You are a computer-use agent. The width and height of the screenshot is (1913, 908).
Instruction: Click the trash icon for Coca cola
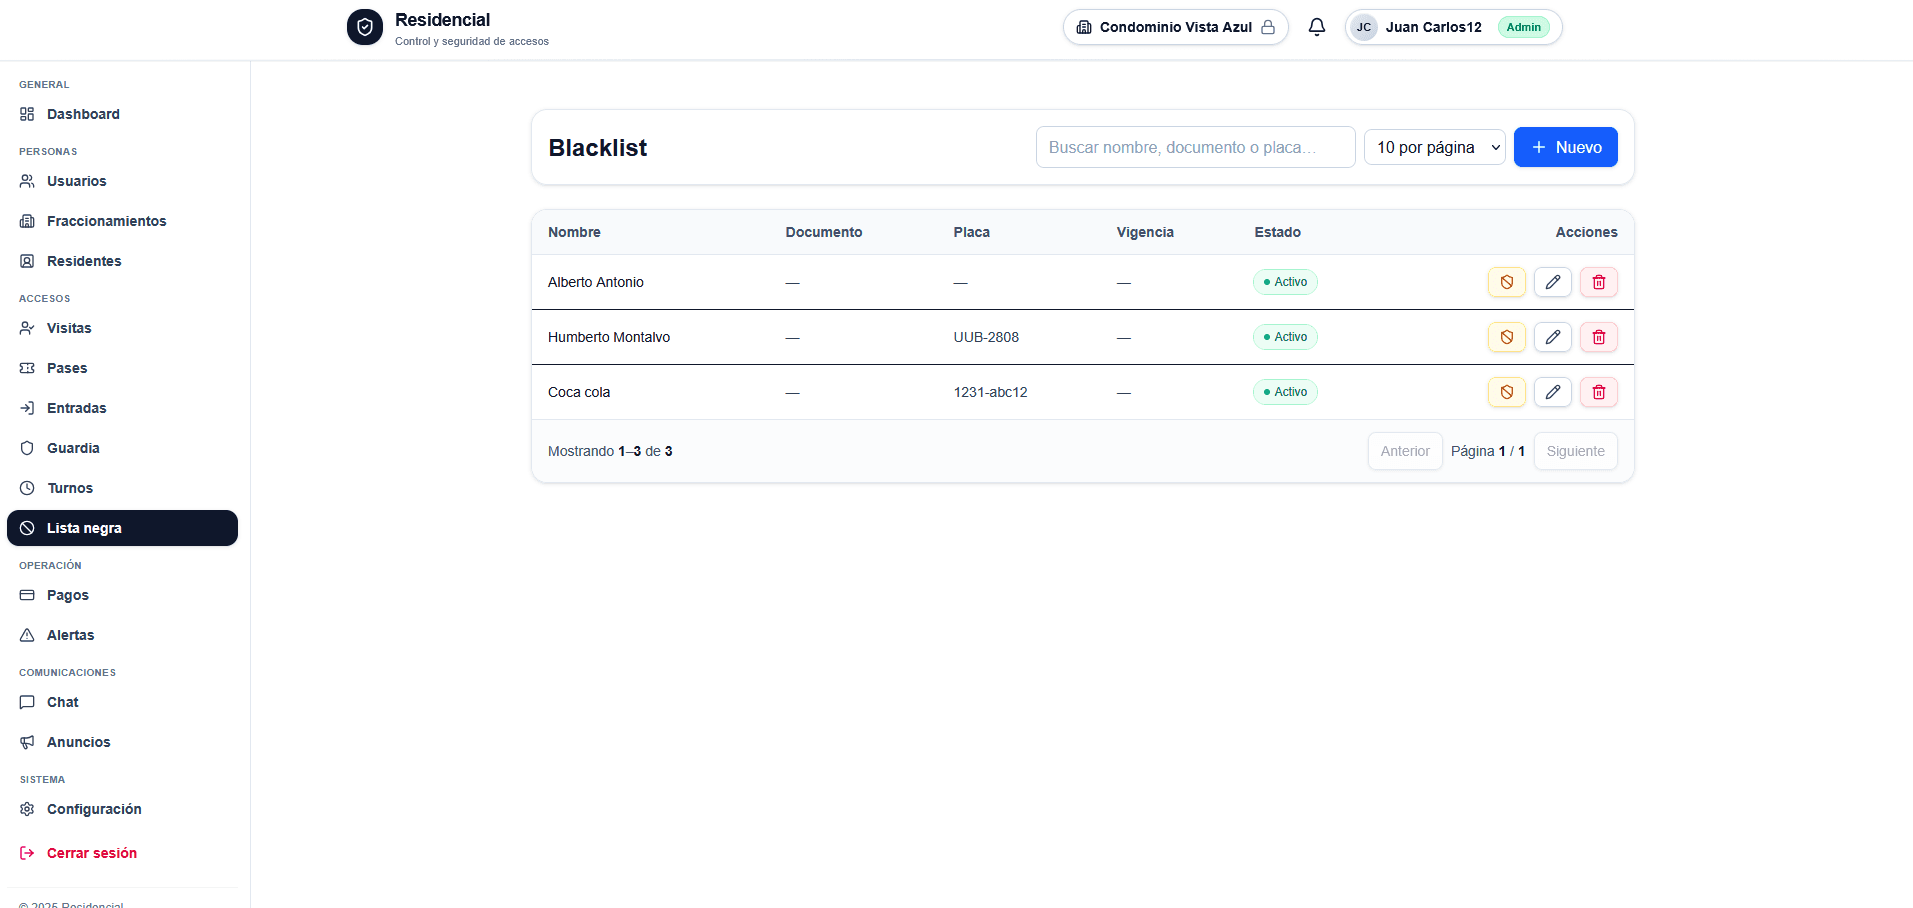[1598, 392]
